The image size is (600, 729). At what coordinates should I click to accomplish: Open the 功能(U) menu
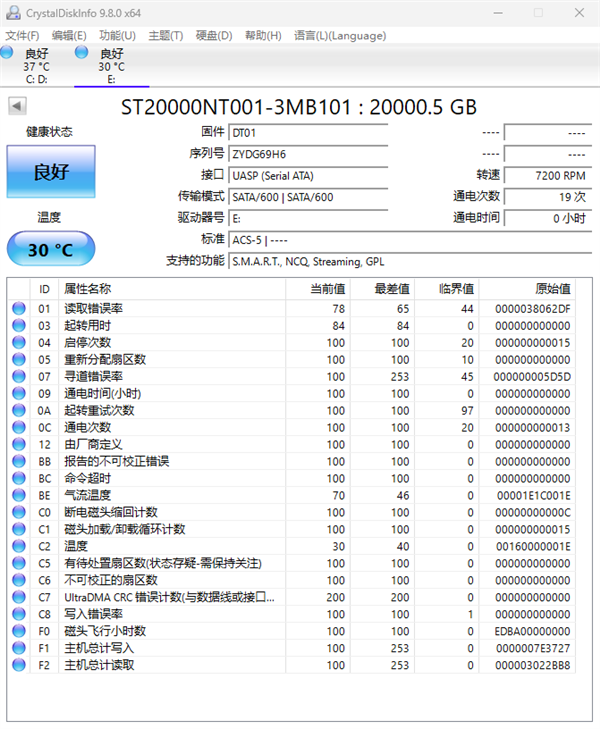point(117,36)
